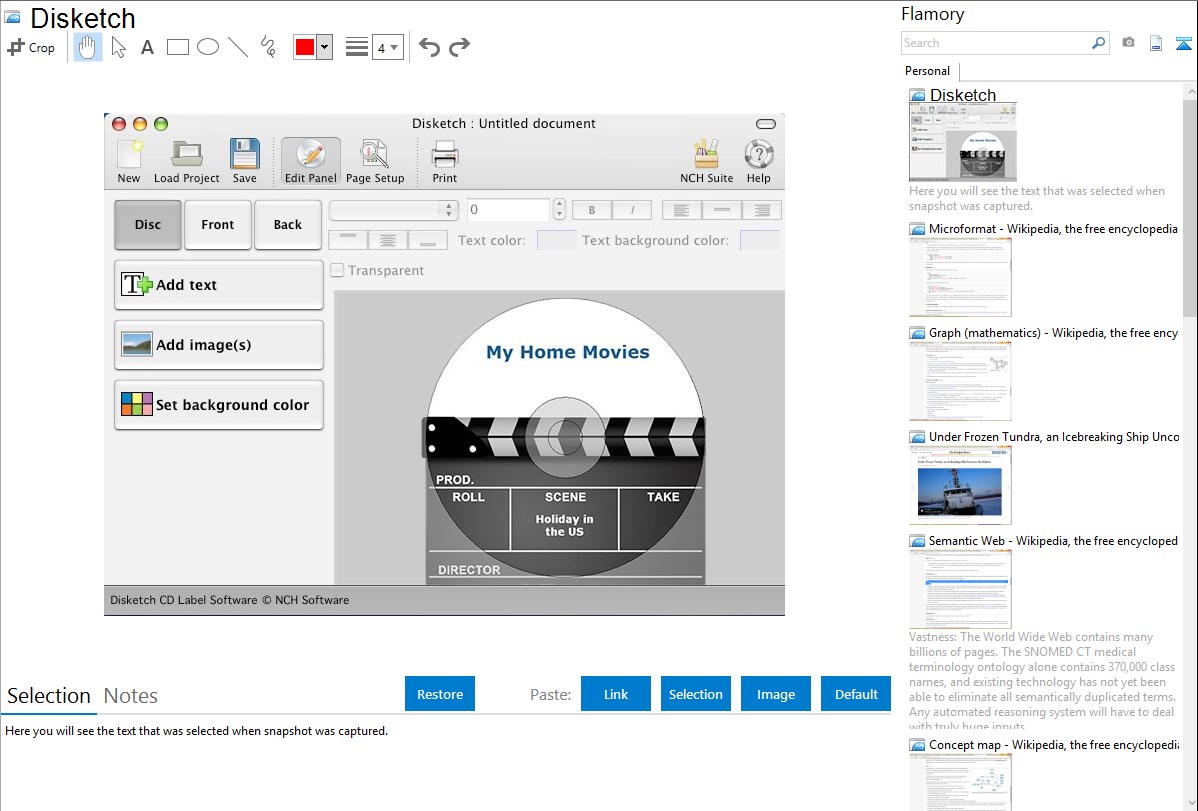Image resolution: width=1198 pixels, height=811 pixels.
Task: Redo the annotation
Action: tap(459, 47)
